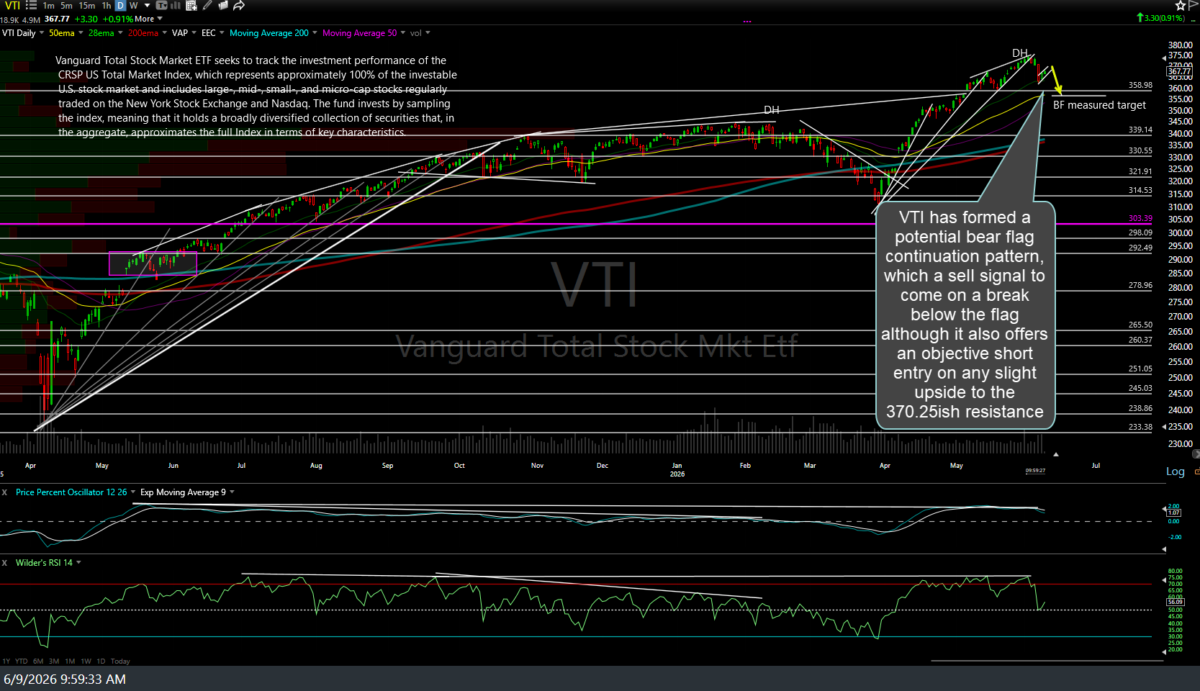Click the 321.91 price level label
Viewport: 1200px width, 691px height.
click(1141, 172)
